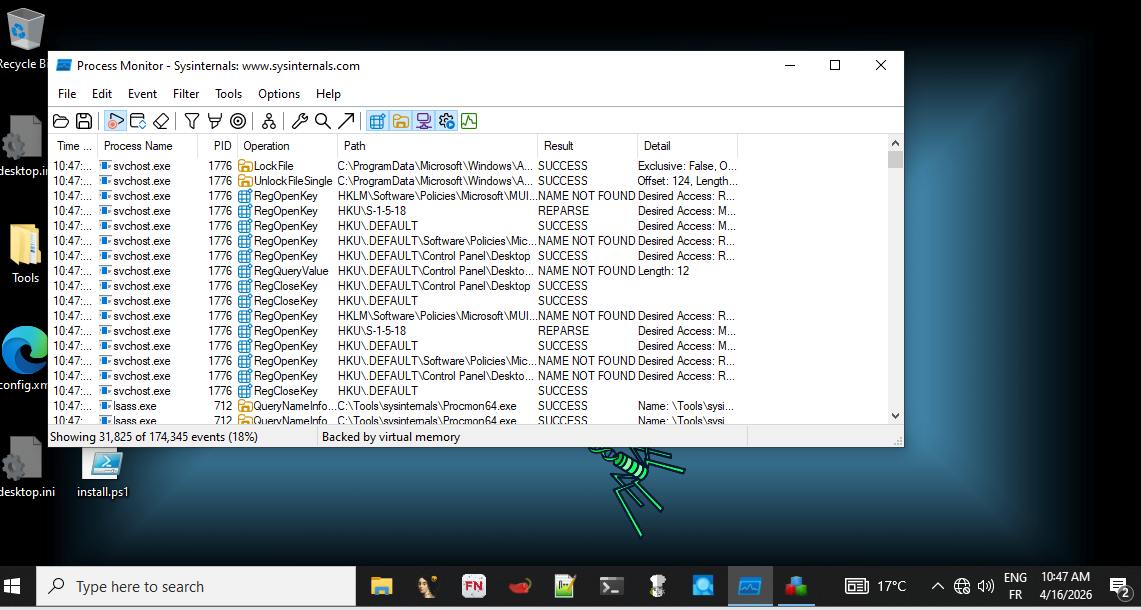Click the Length: 12 detail cell
The image size is (1141, 610).
pos(663,271)
